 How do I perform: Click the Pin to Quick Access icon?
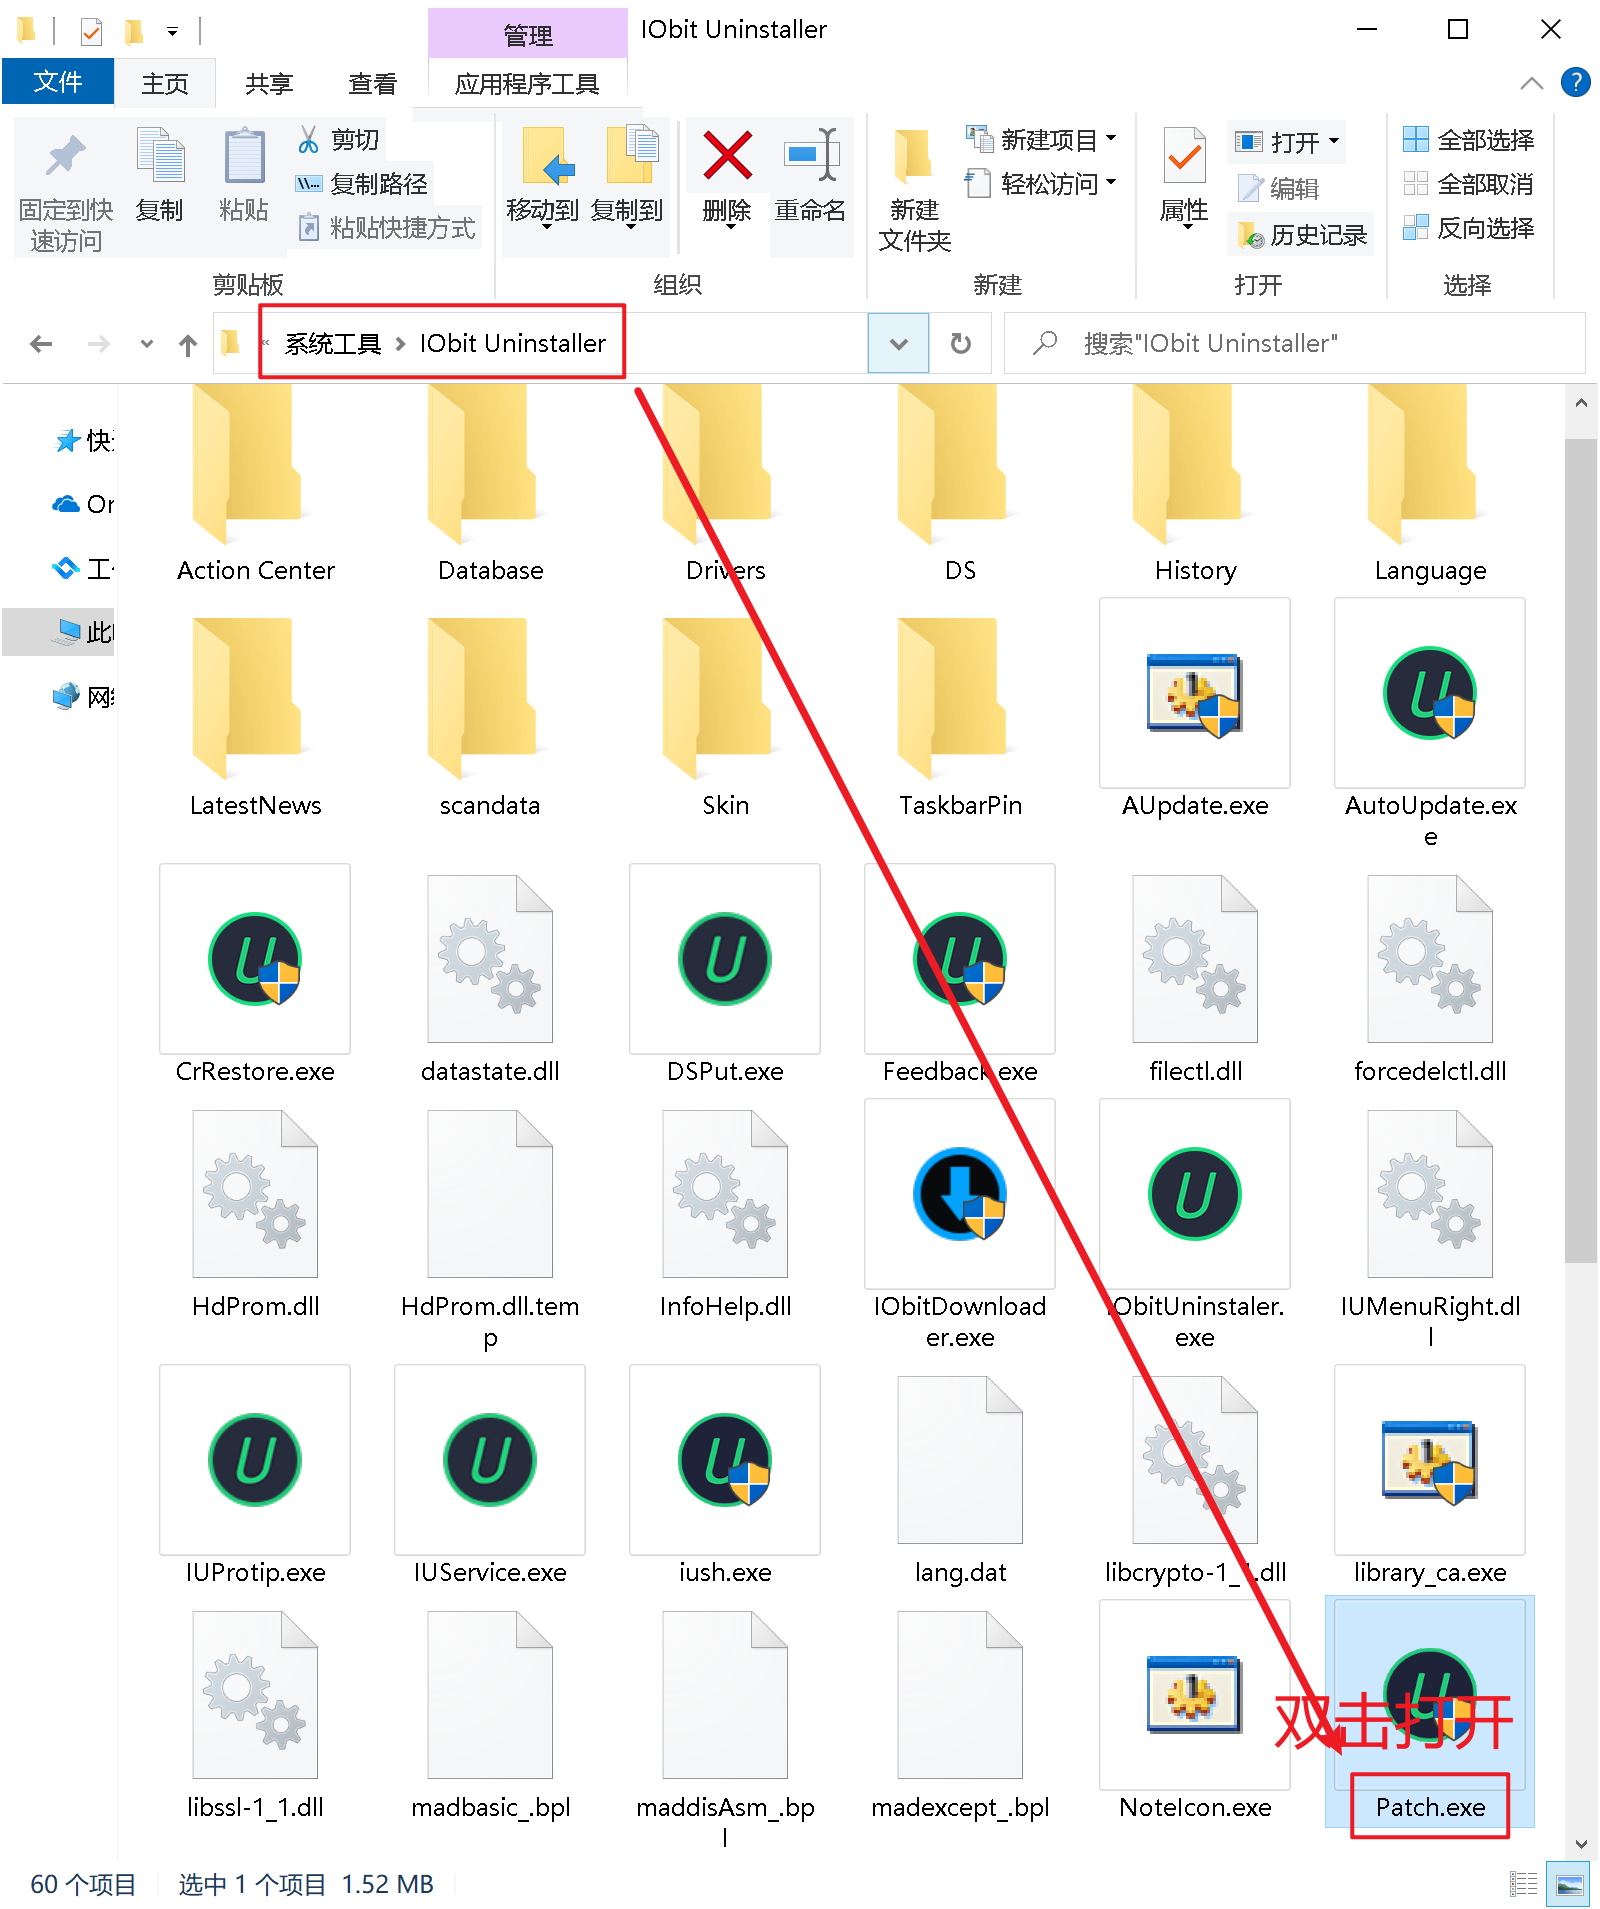tap(66, 157)
